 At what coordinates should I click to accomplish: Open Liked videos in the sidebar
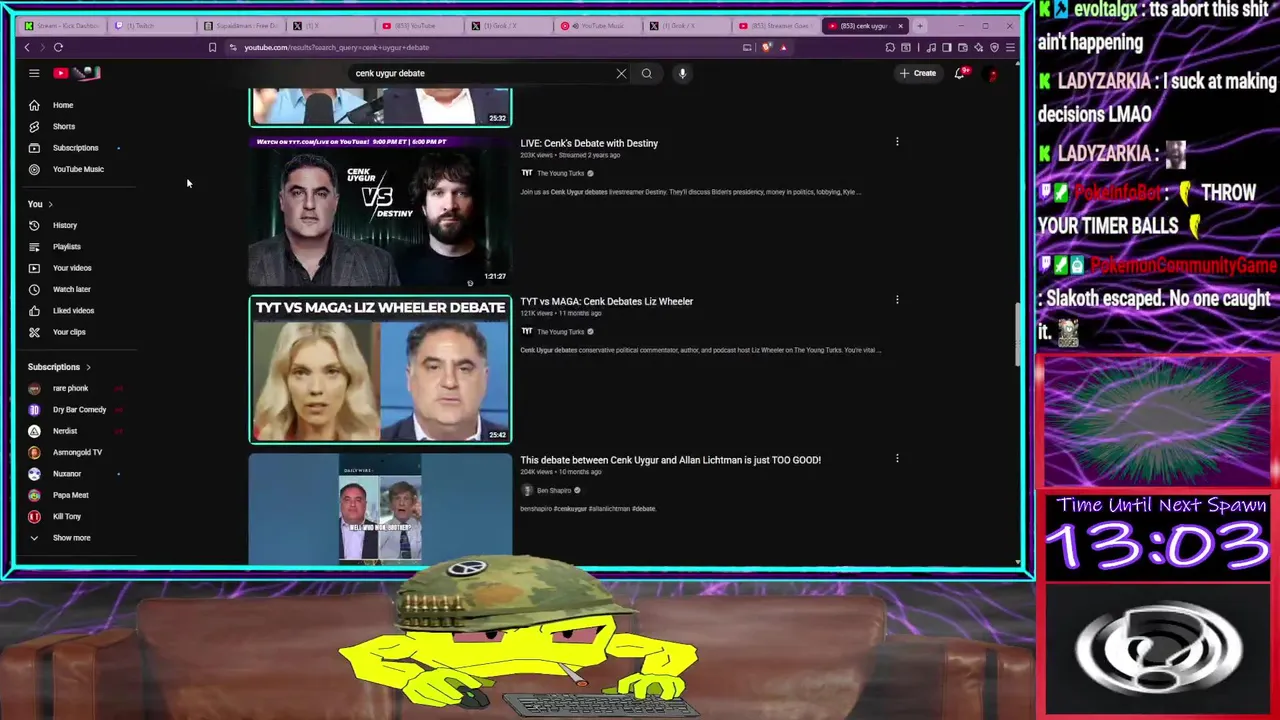[73, 311]
